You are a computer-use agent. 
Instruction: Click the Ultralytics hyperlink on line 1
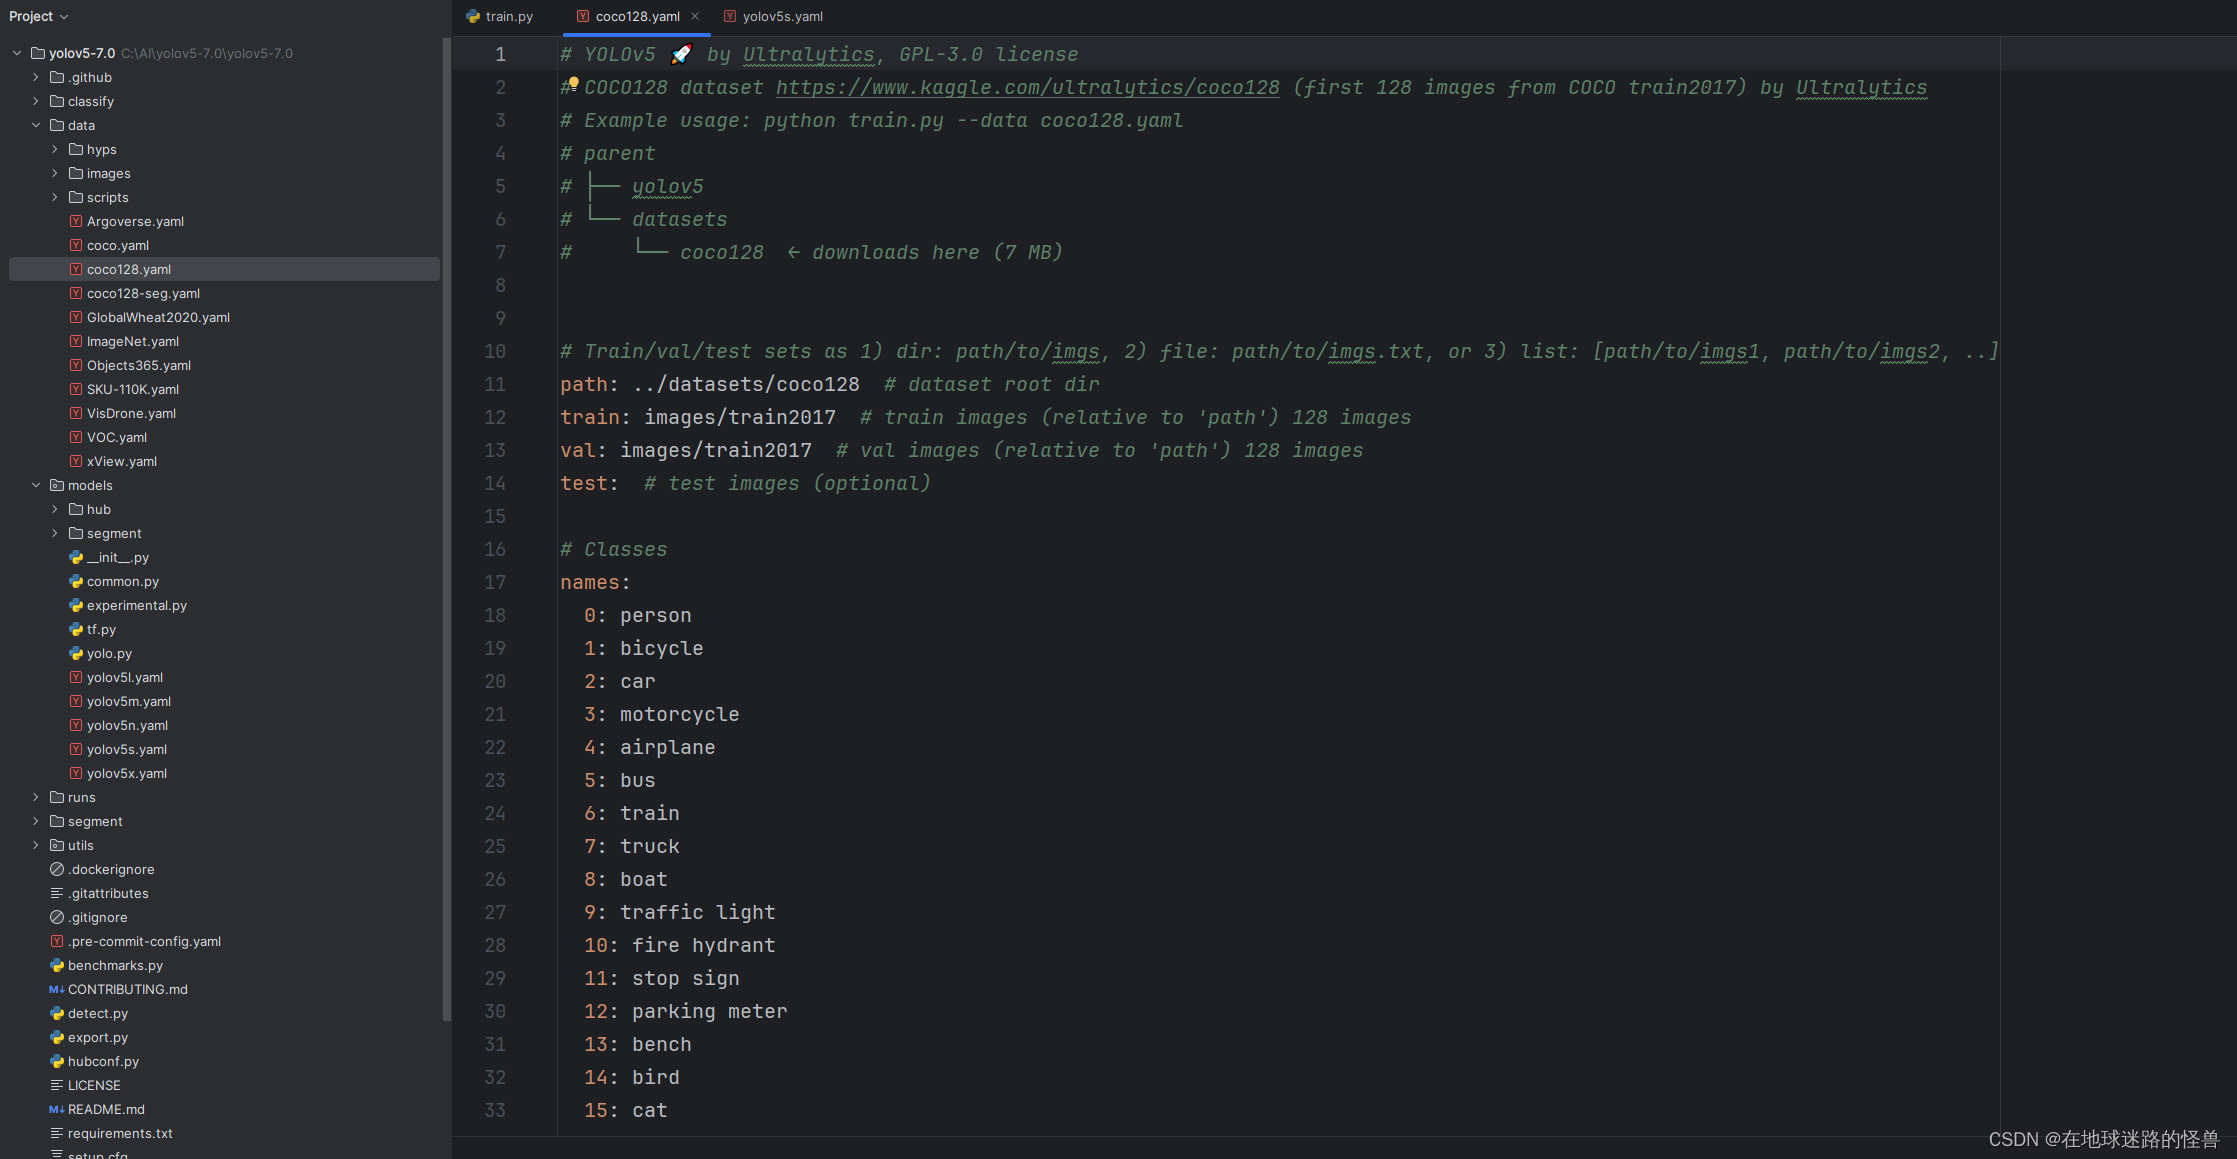(808, 55)
